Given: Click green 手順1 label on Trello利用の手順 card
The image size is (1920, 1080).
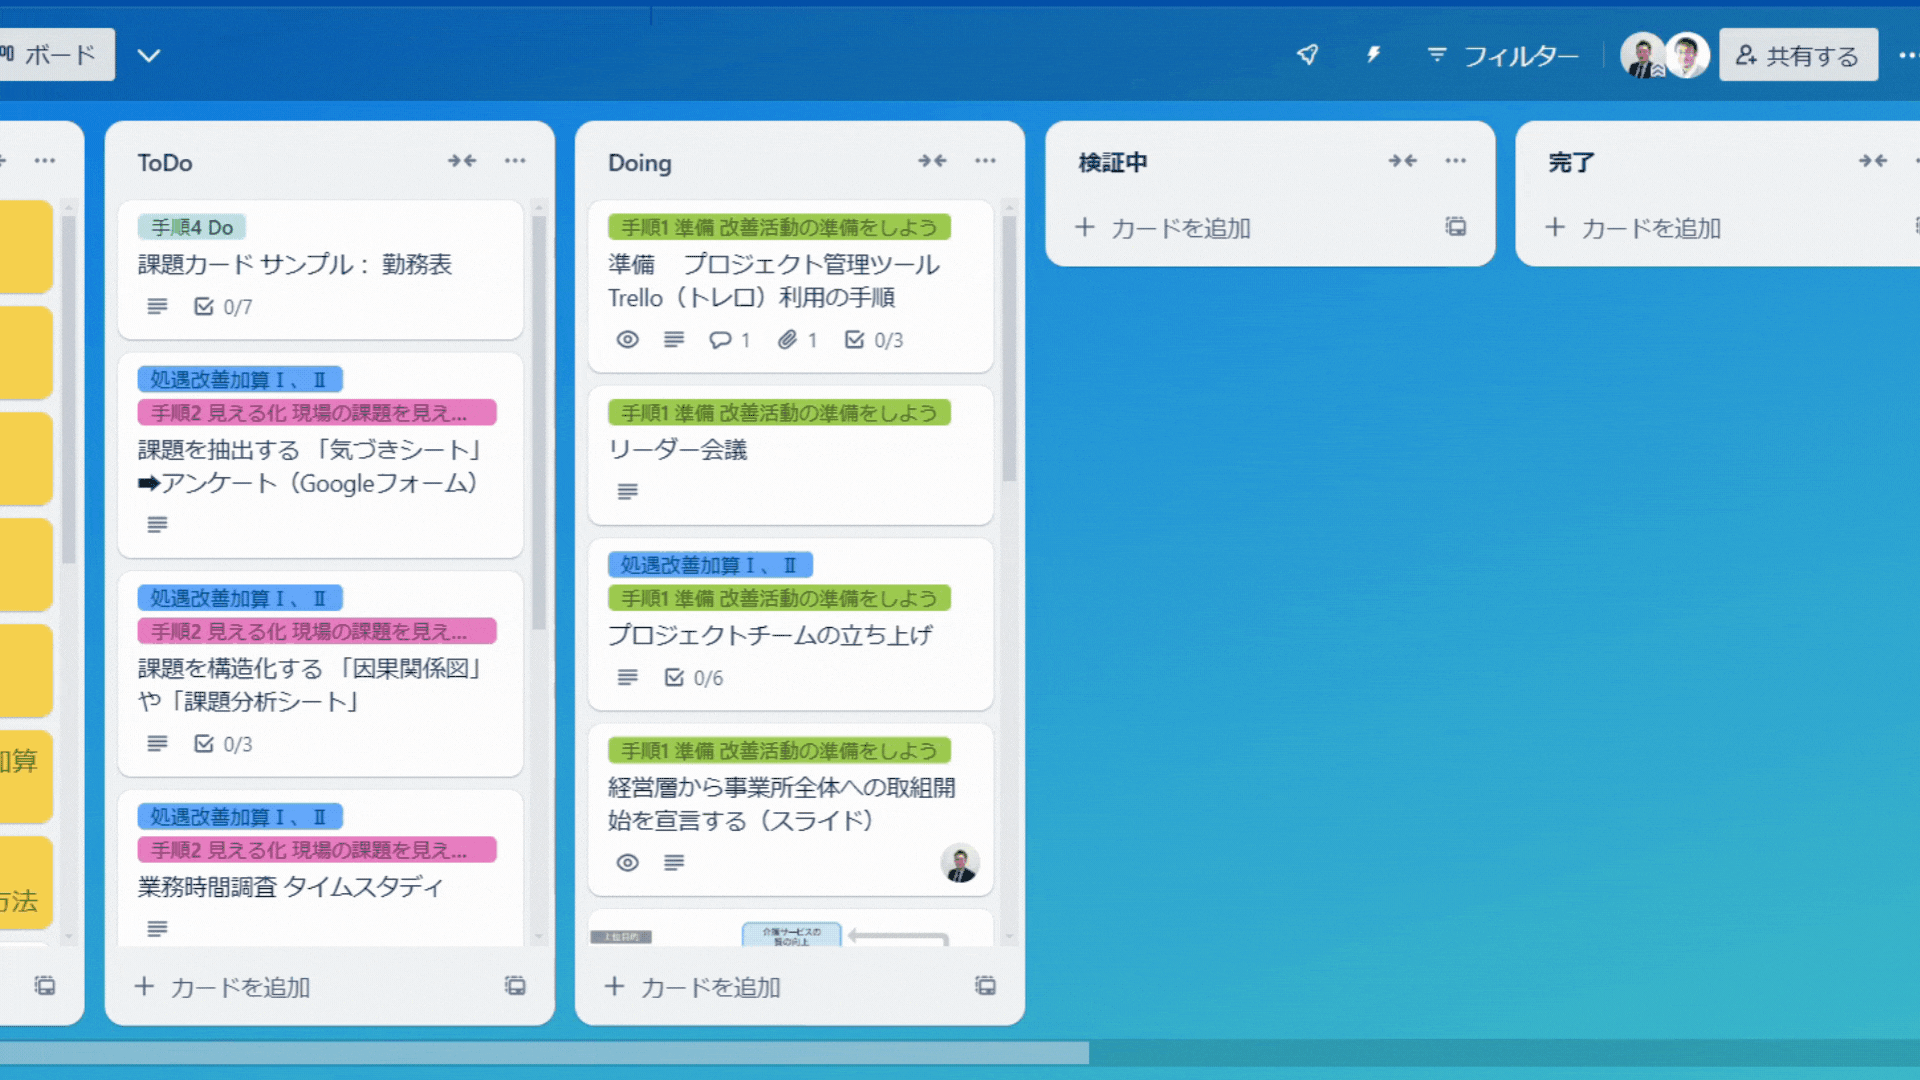Looking at the screenshot, I should 779,227.
